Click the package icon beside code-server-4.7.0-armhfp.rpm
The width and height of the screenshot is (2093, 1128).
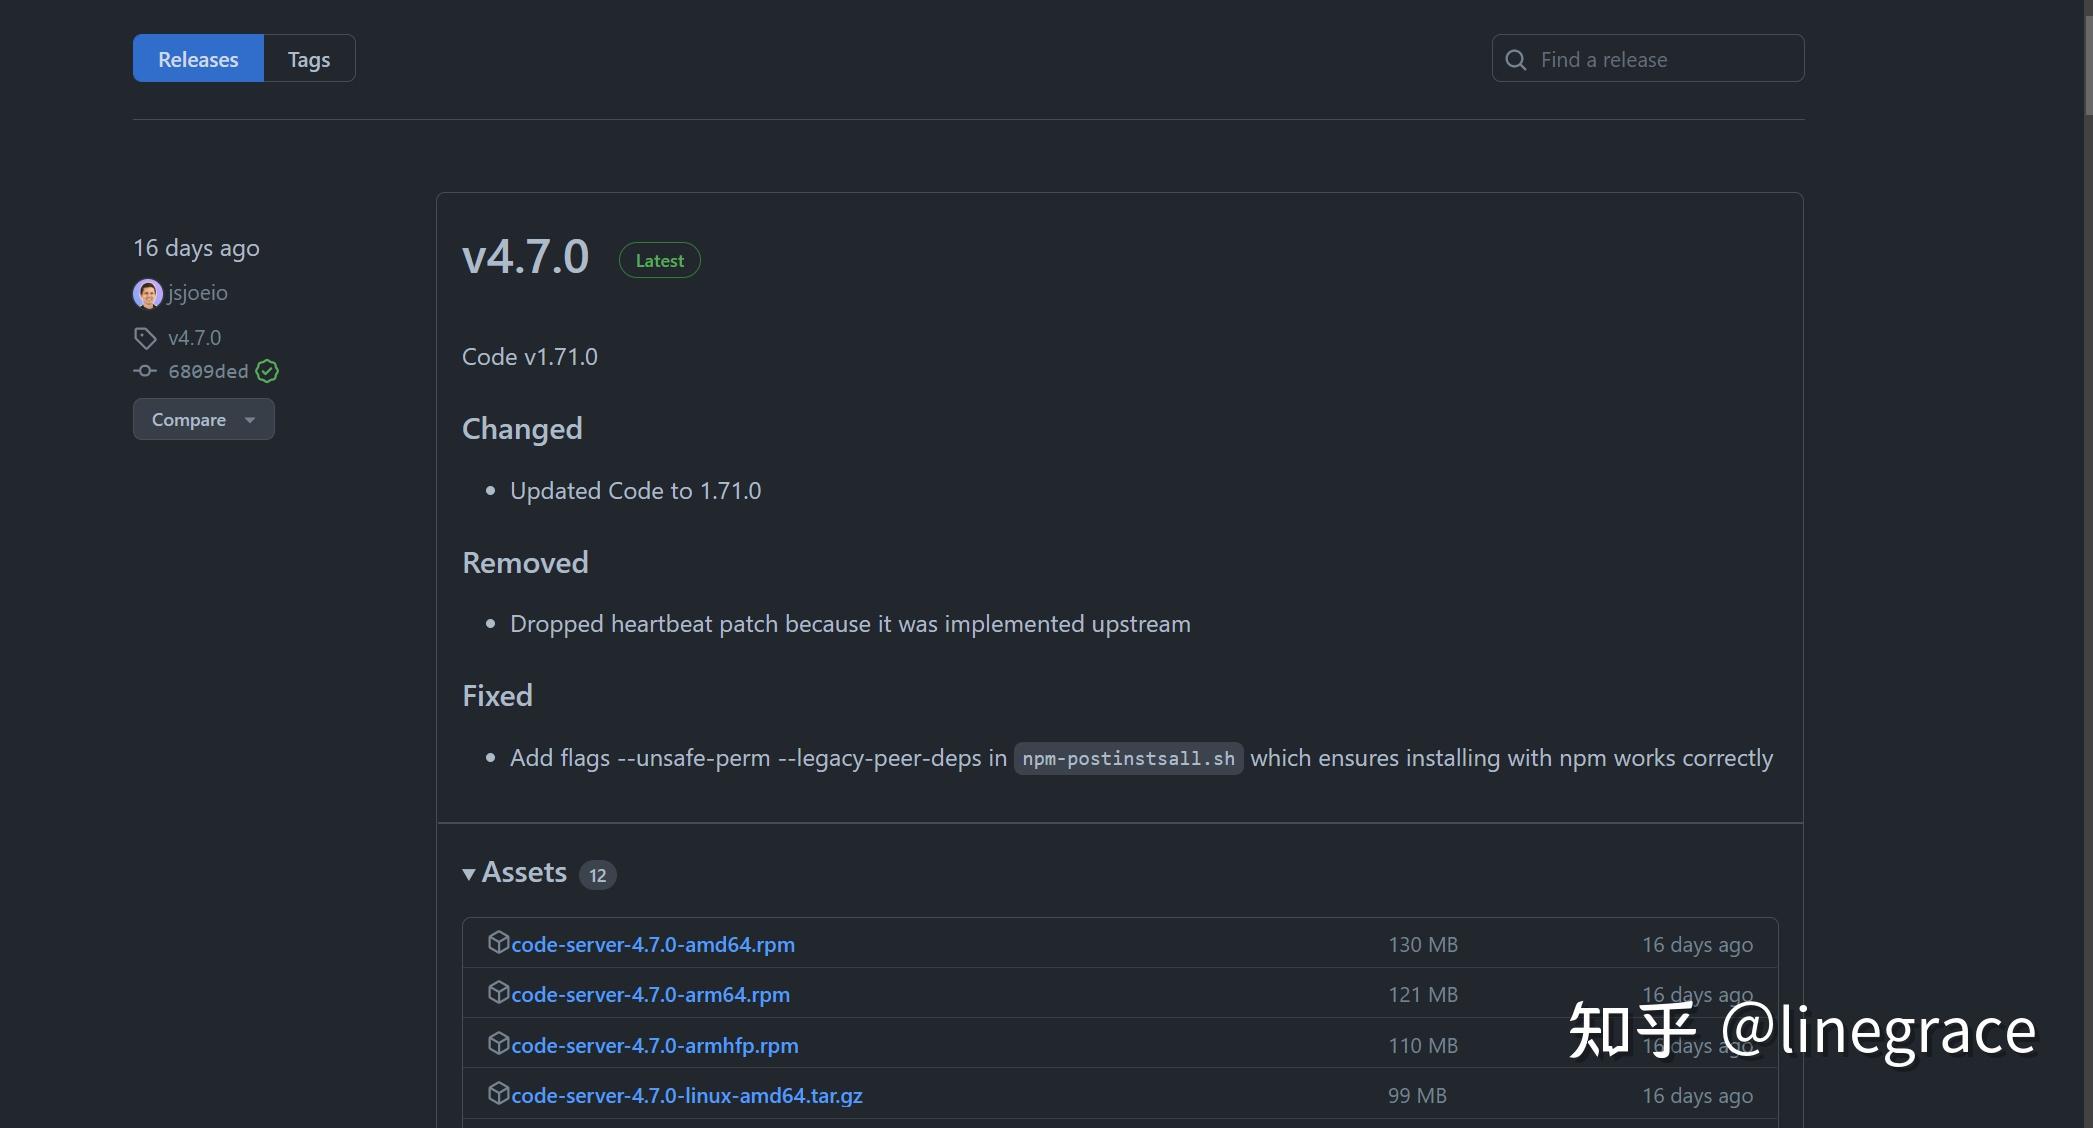(x=500, y=1044)
